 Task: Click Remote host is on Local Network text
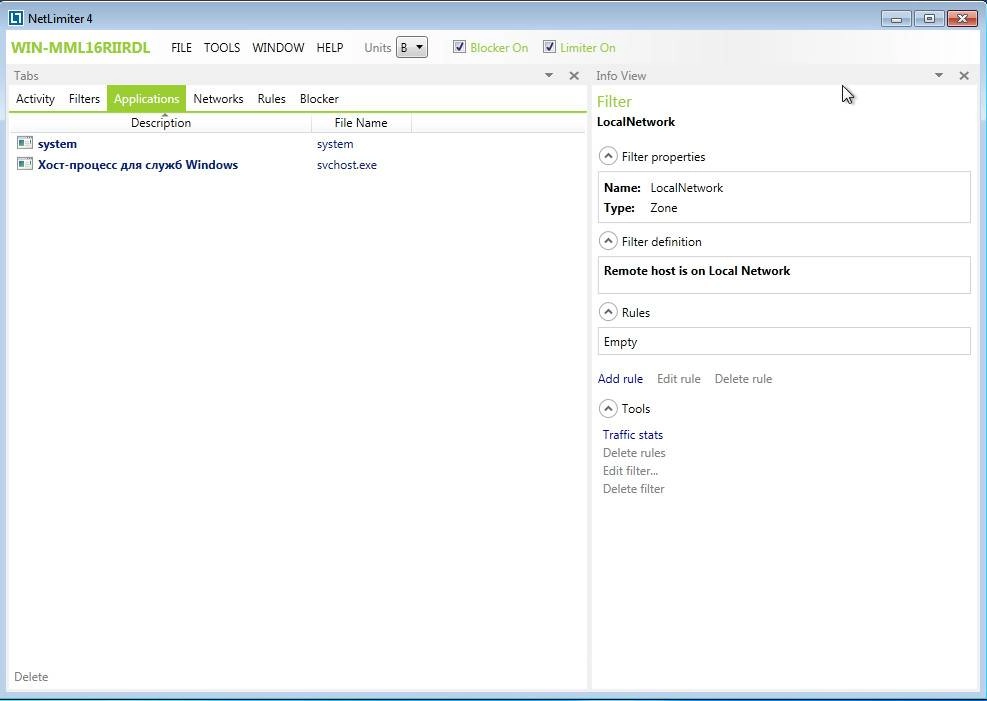[697, 271]
